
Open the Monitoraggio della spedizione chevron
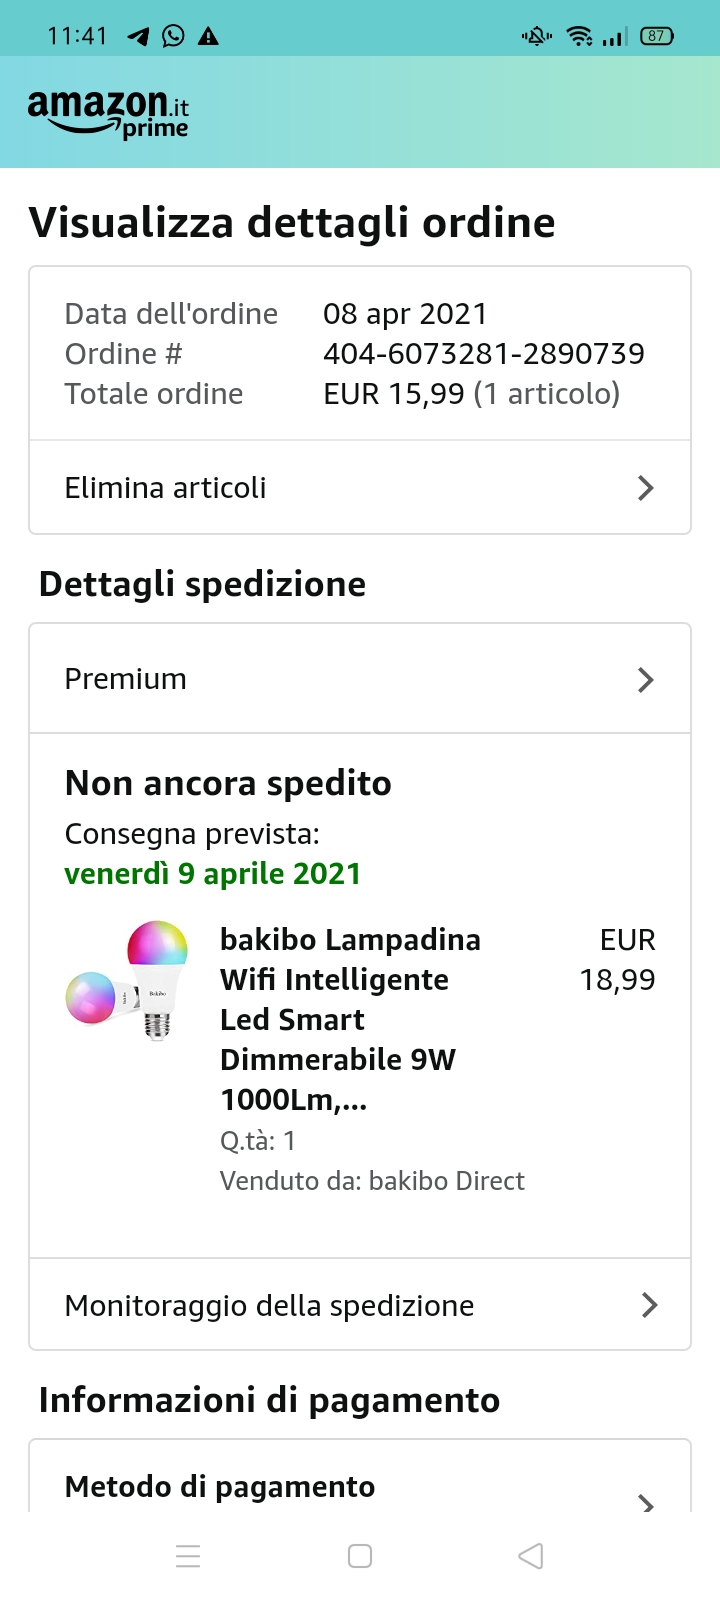click(x=649, y=1305)
